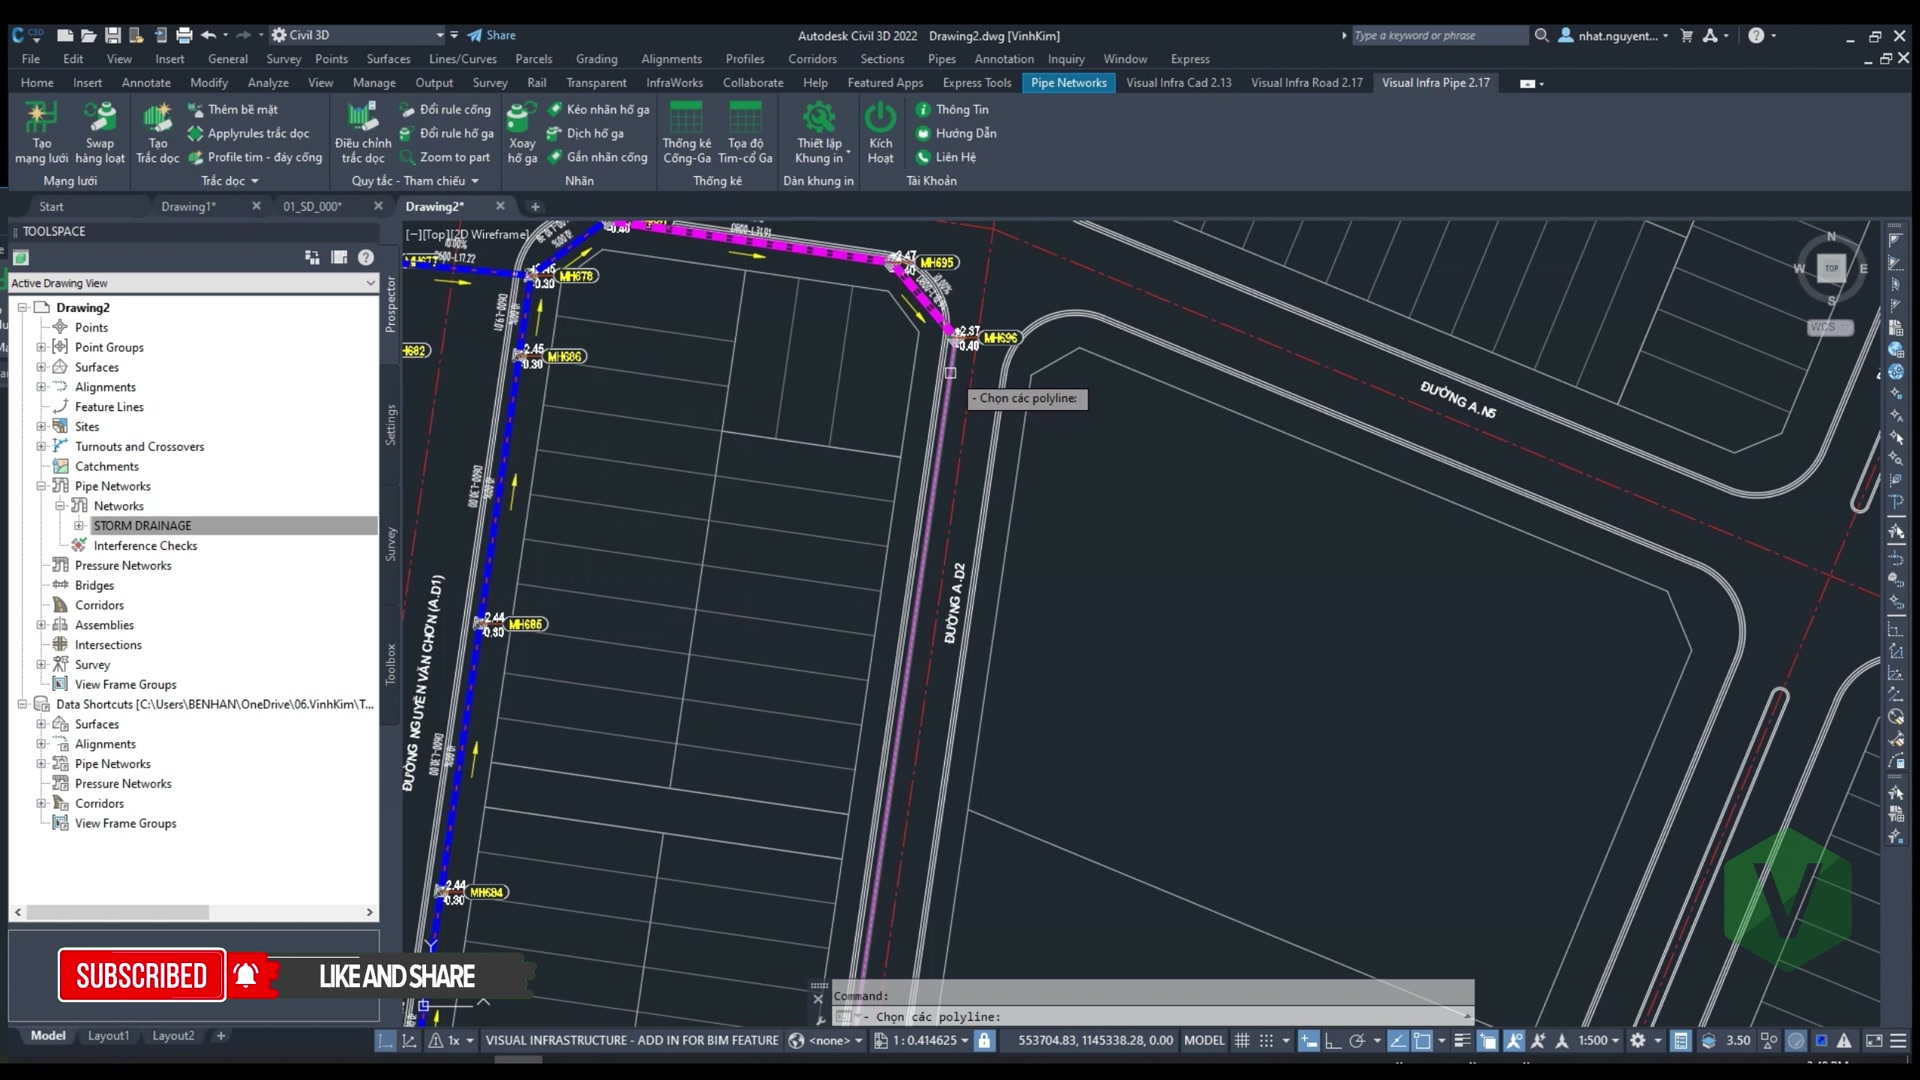Switch to the Drawing1* document tab
Viewport: 1920px width, 1080px height.
[188, 206]
